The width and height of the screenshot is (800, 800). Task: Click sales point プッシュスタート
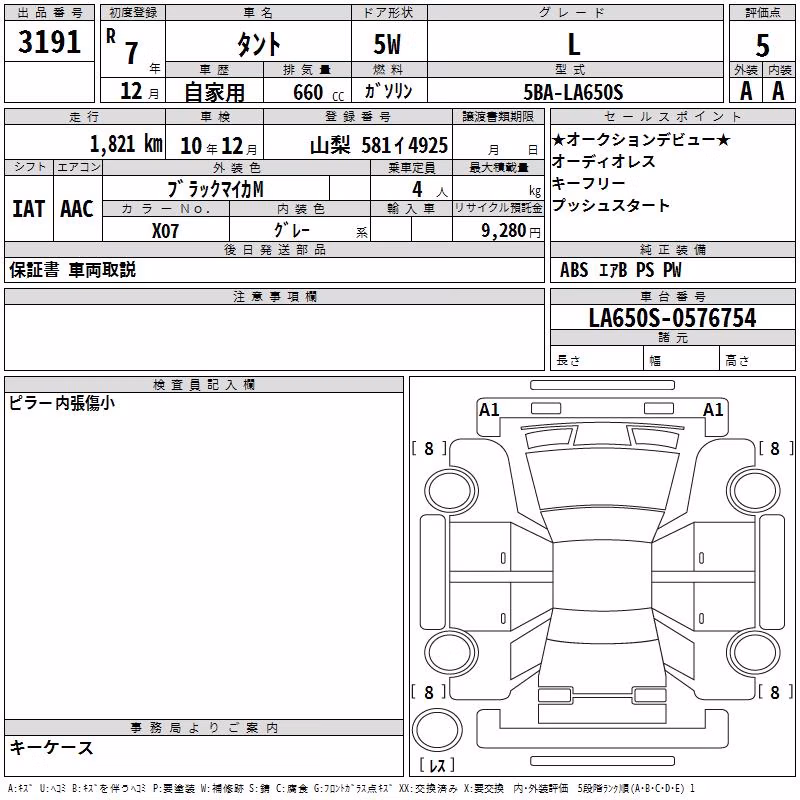click(x=611, y=205)
